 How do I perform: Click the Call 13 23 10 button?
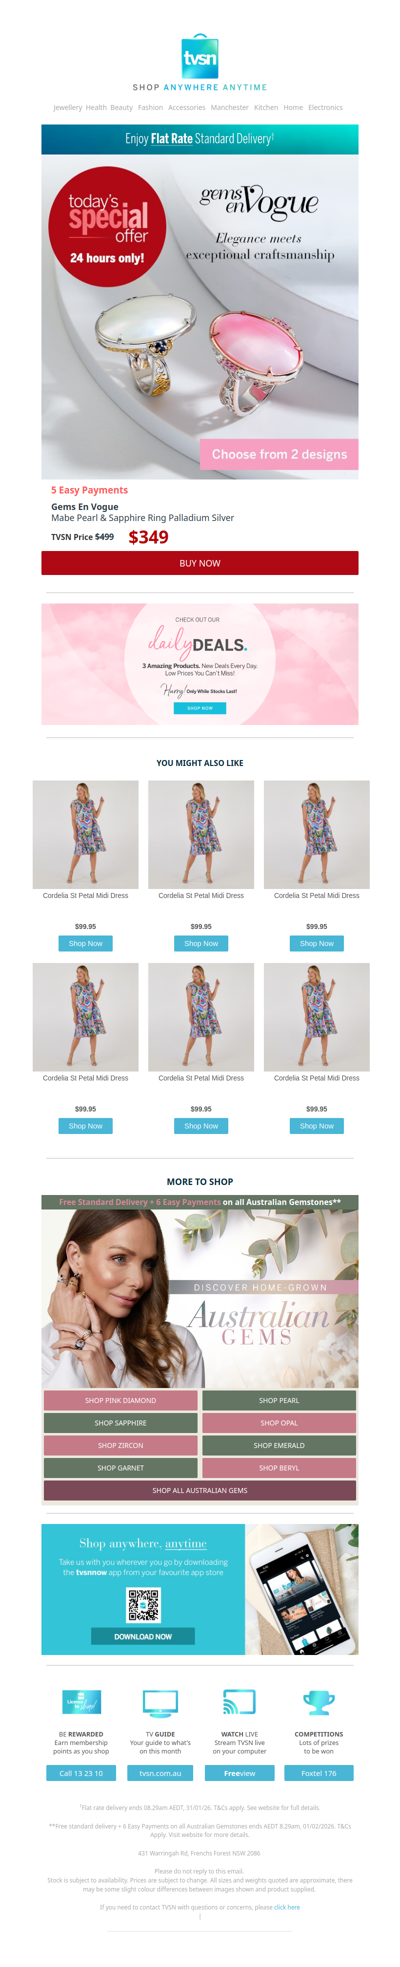coord(81,1773)
